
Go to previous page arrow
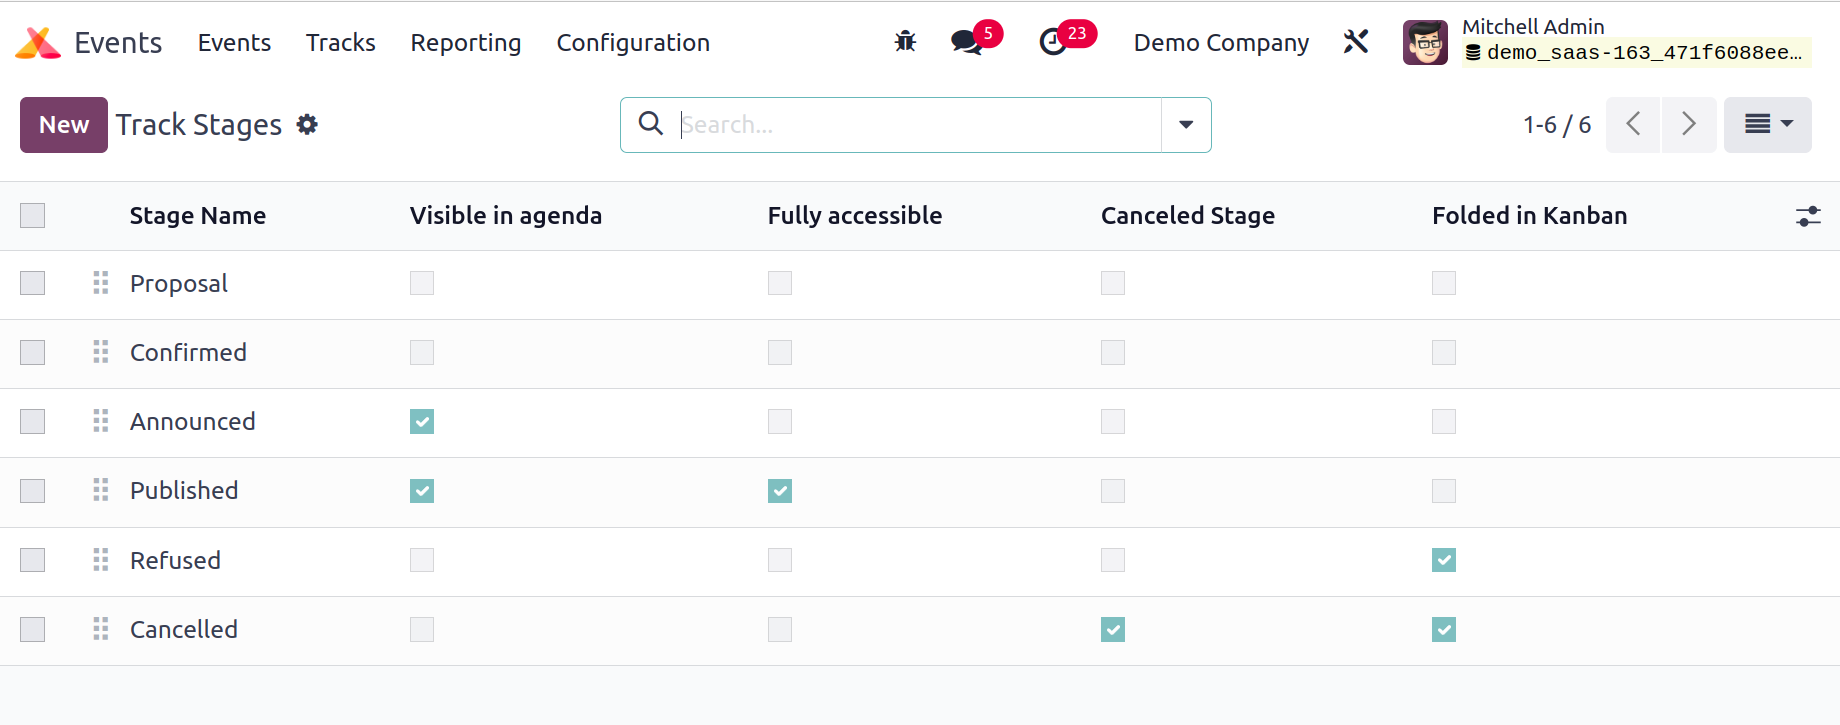click(x=1633, y=124)
